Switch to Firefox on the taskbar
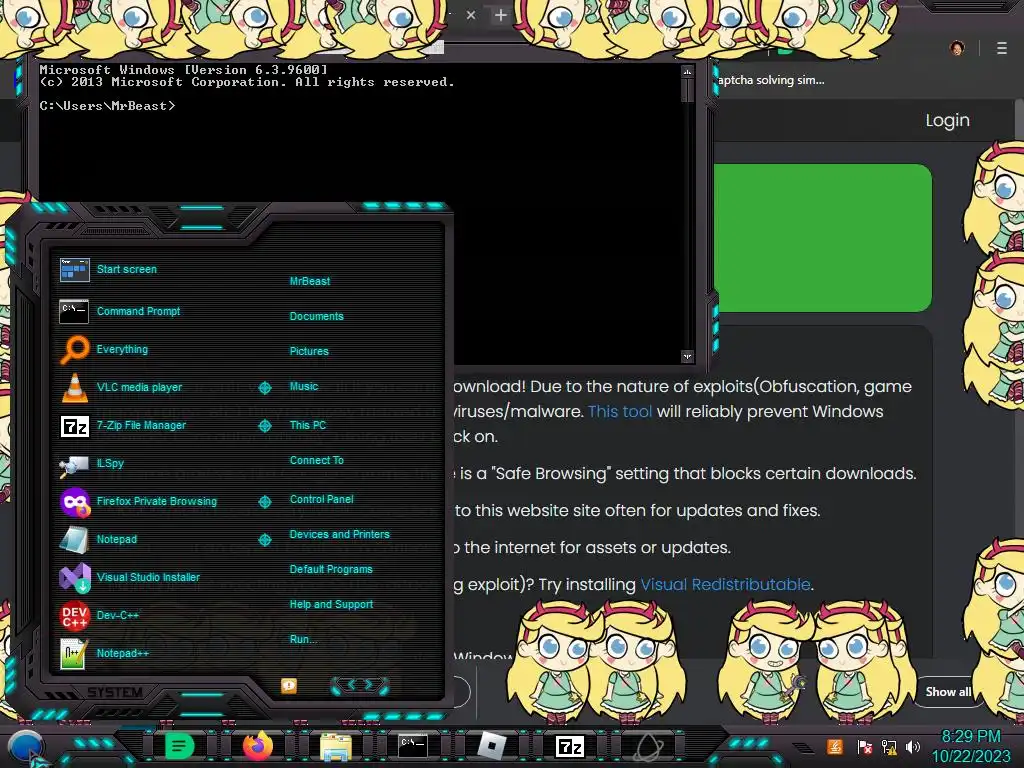The width and height of the screenshot is (1024, 768). click(x=258, y=746)
